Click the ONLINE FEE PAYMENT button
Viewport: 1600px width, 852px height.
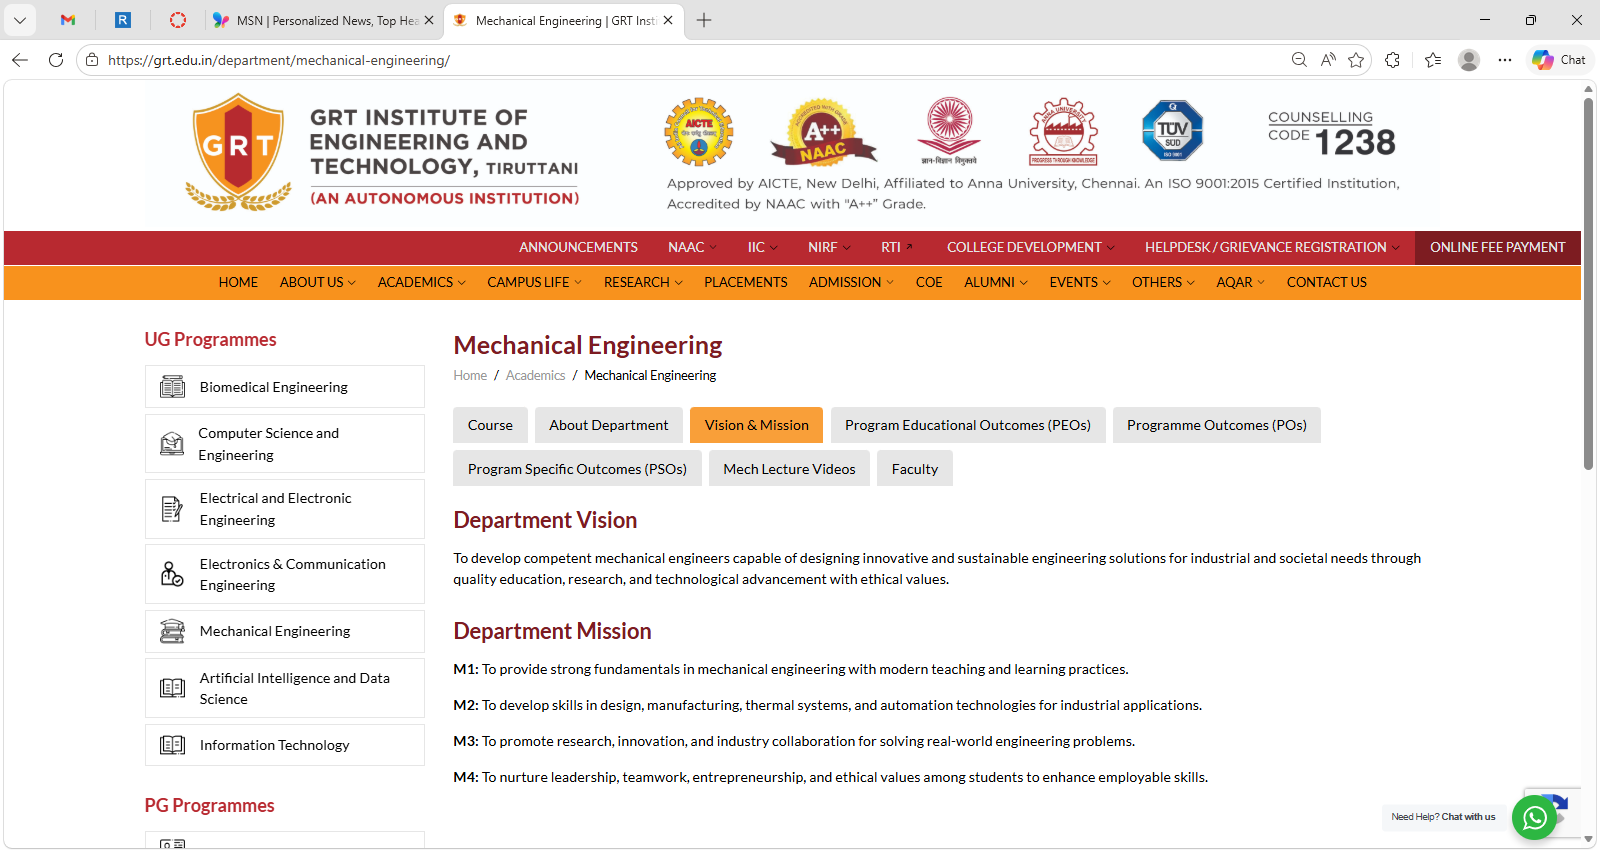[1497, 247]
